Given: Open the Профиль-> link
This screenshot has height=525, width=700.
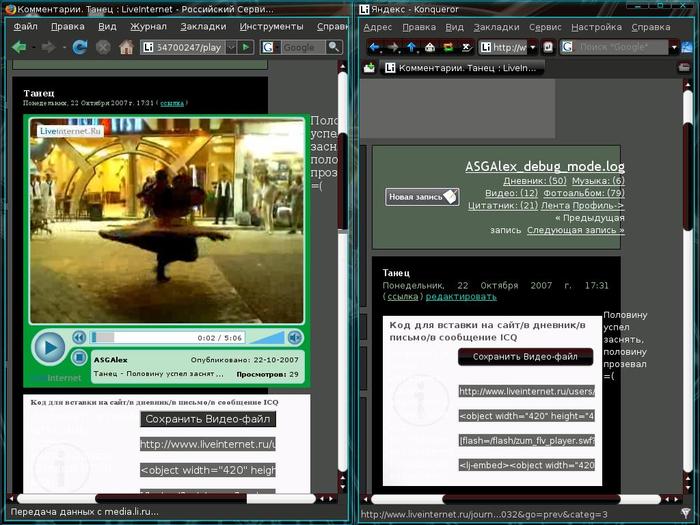Looking at the screenshot, I should (599, 205).
